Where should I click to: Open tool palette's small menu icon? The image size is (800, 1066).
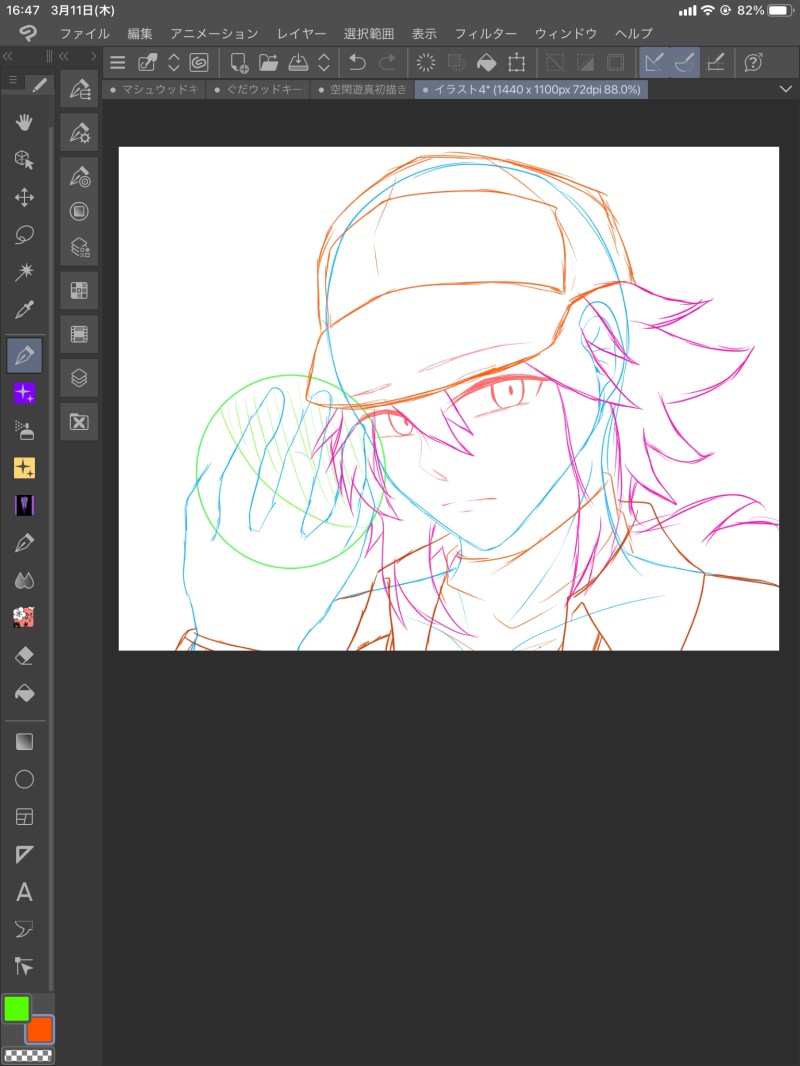pyautogui.click(x=13, y=81)
